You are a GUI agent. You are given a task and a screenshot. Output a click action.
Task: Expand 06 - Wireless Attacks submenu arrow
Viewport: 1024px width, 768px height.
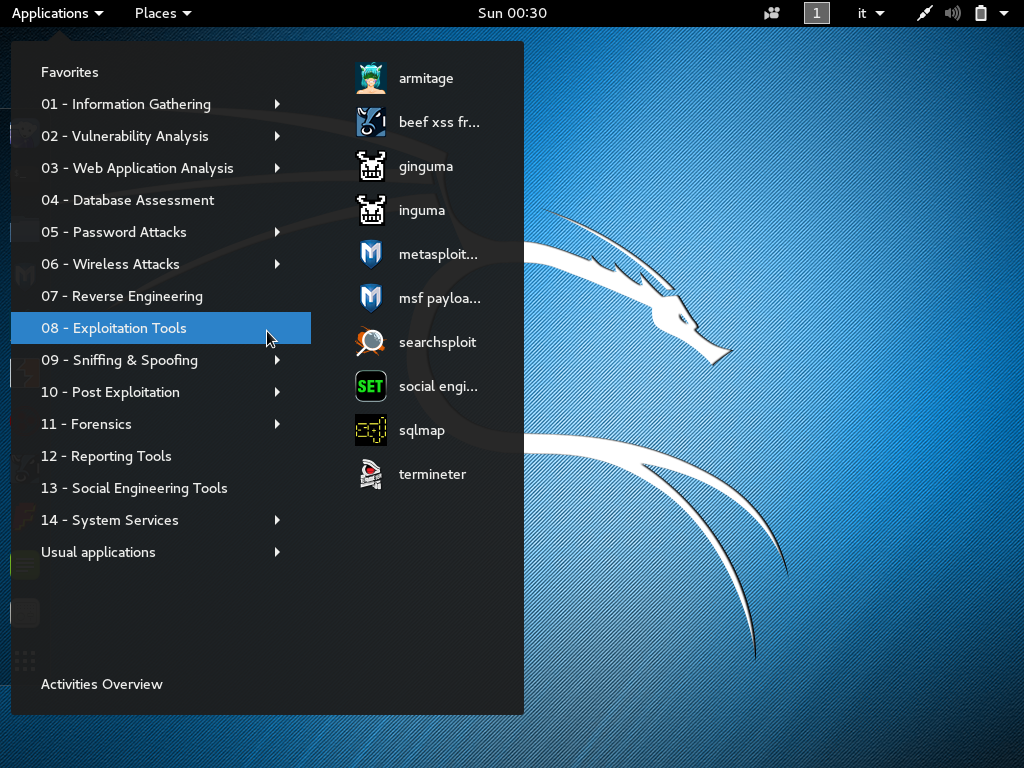coord(278,264)
